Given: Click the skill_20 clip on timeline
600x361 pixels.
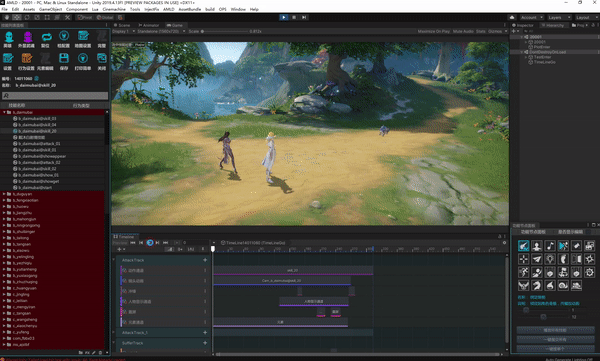Looking at the screenshot, I should tap(293, 270).
